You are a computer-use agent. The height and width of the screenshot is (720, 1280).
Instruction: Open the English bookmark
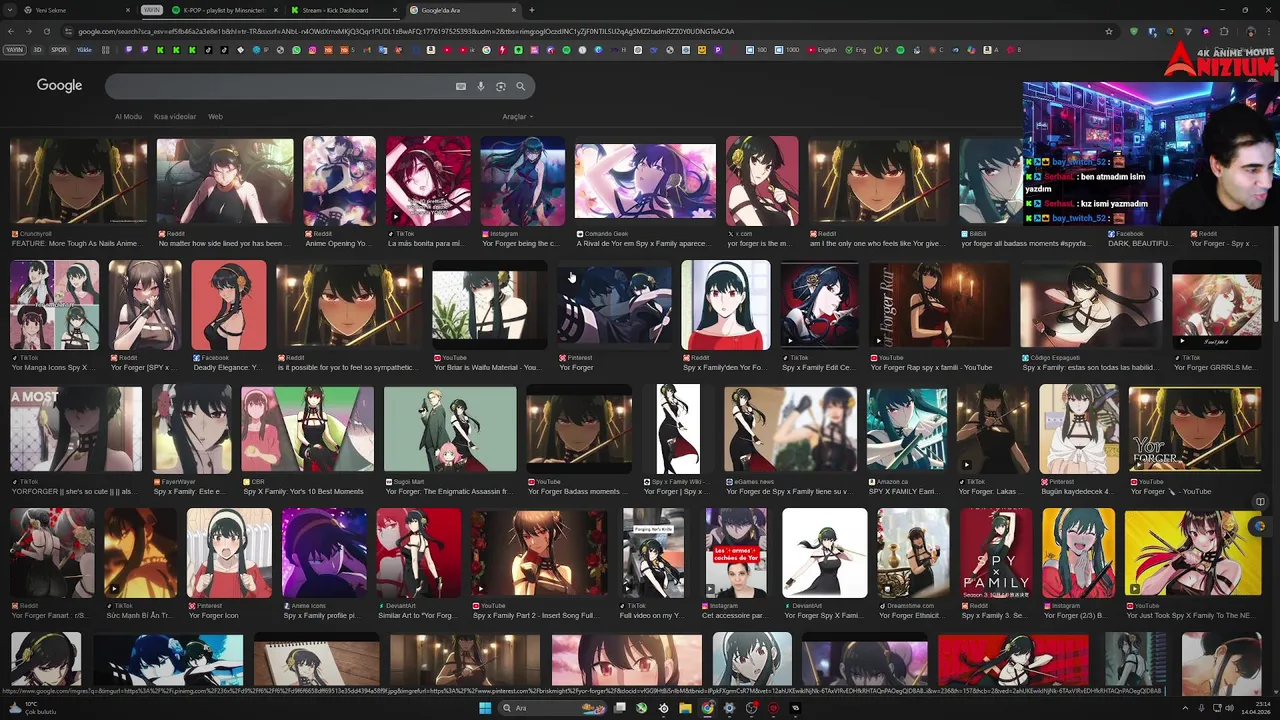click(x=823, y=50)
